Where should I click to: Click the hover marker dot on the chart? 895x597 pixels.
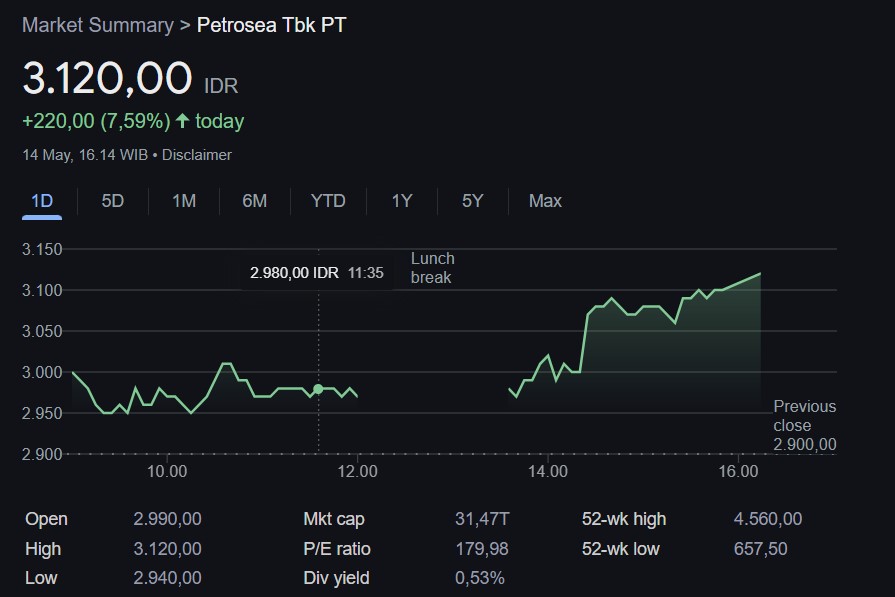click(318, 389)
